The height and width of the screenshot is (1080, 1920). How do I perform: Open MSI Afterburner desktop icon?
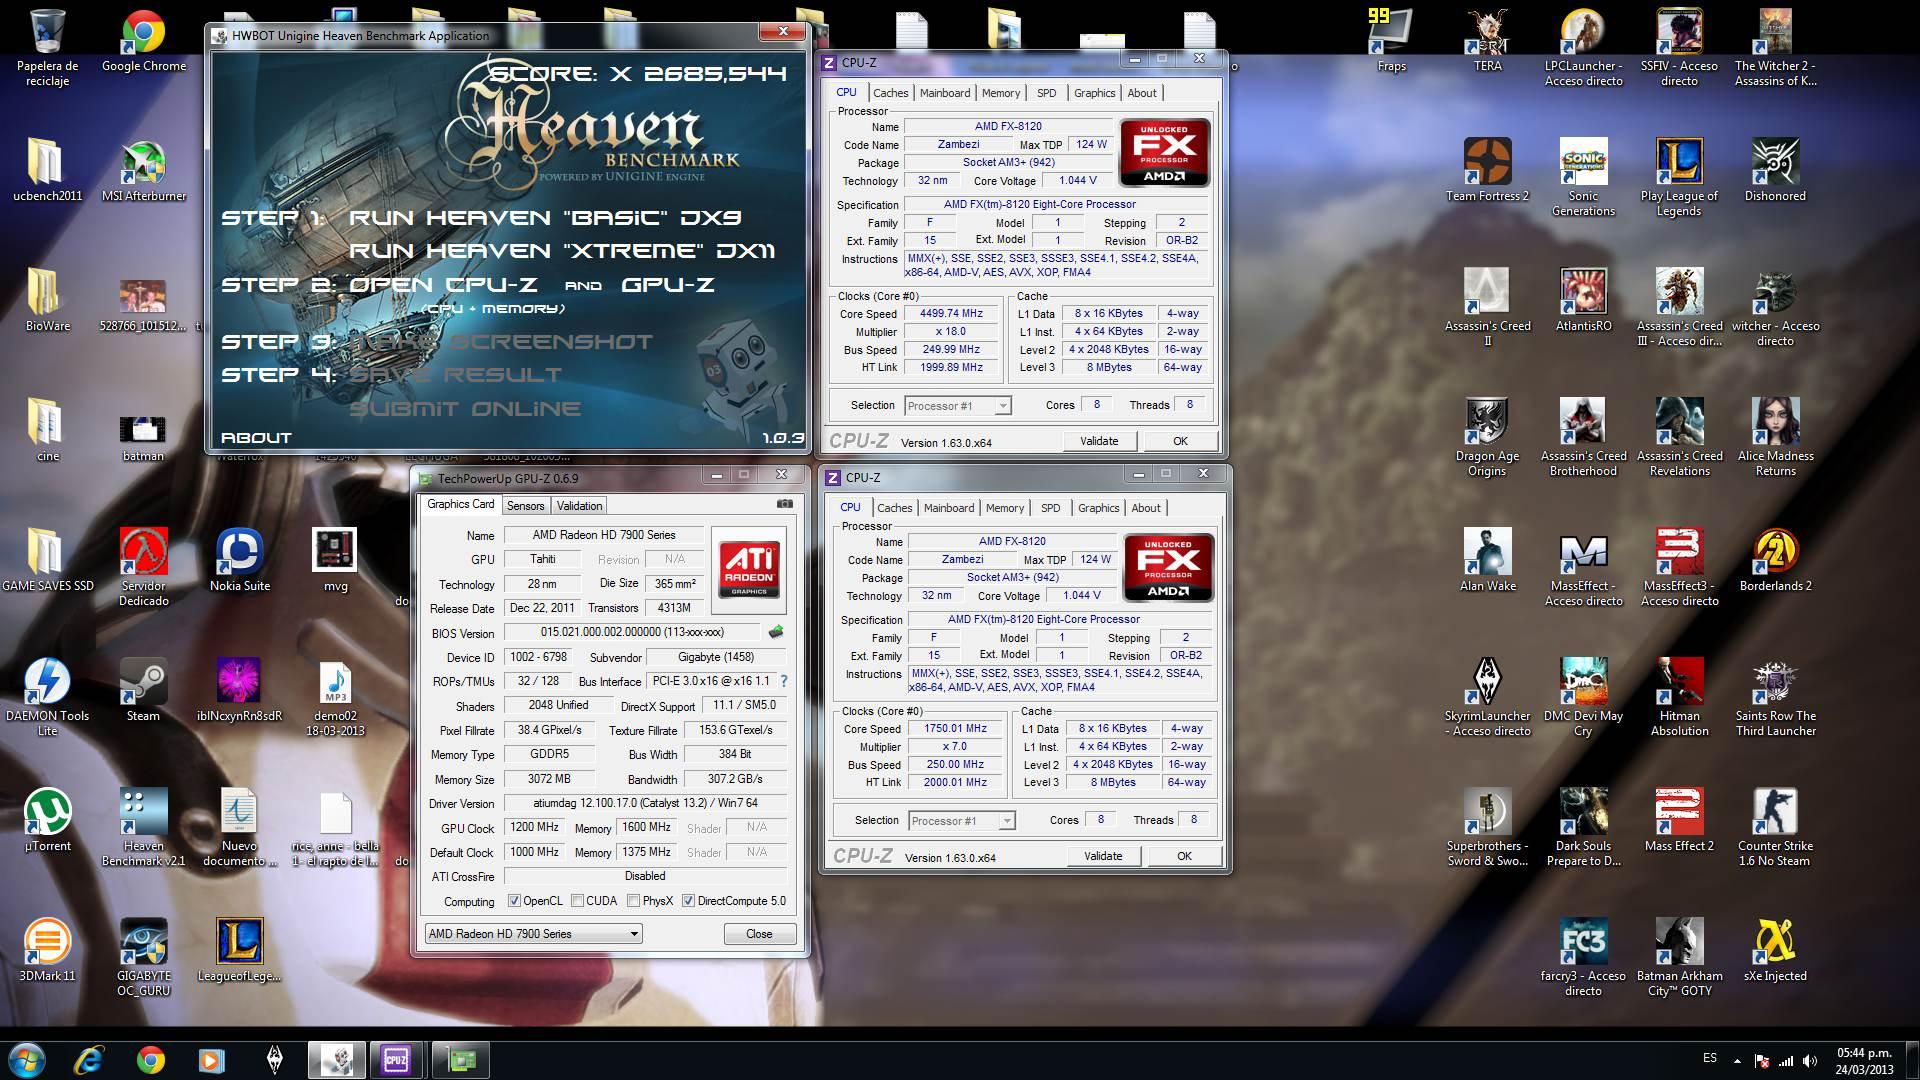coord(144,172)
